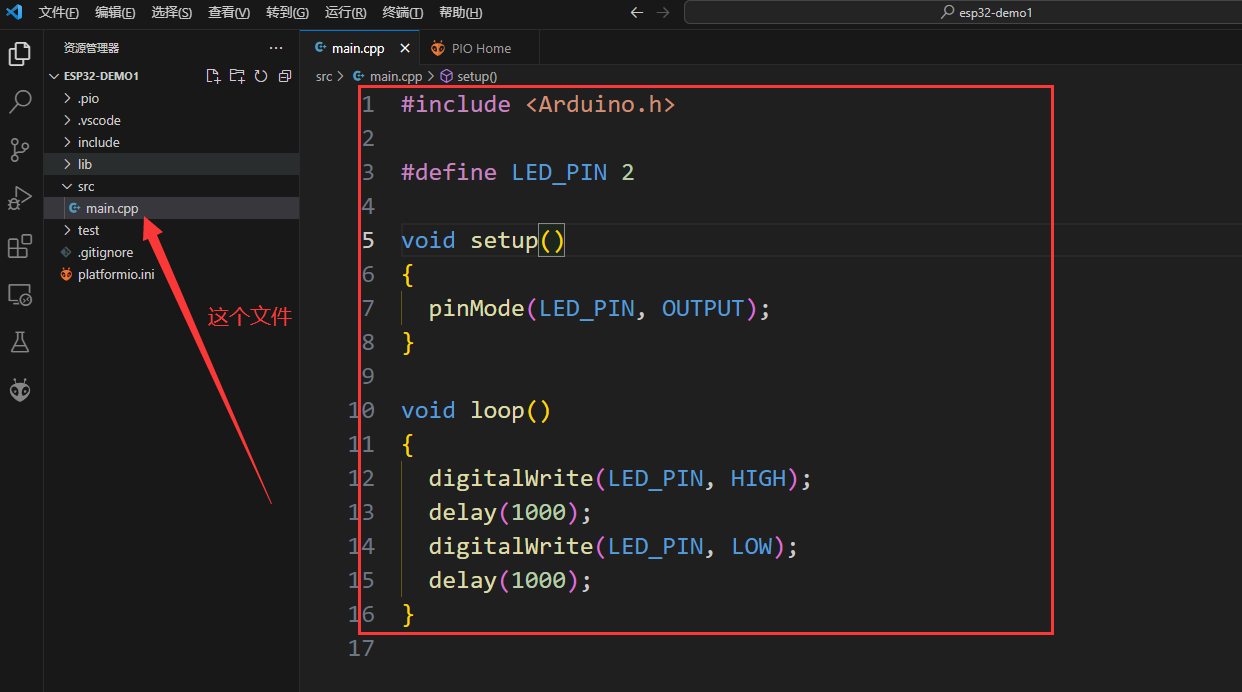Click the New Folder icon in explorer

pyautogui.click(x=236, y=76)
